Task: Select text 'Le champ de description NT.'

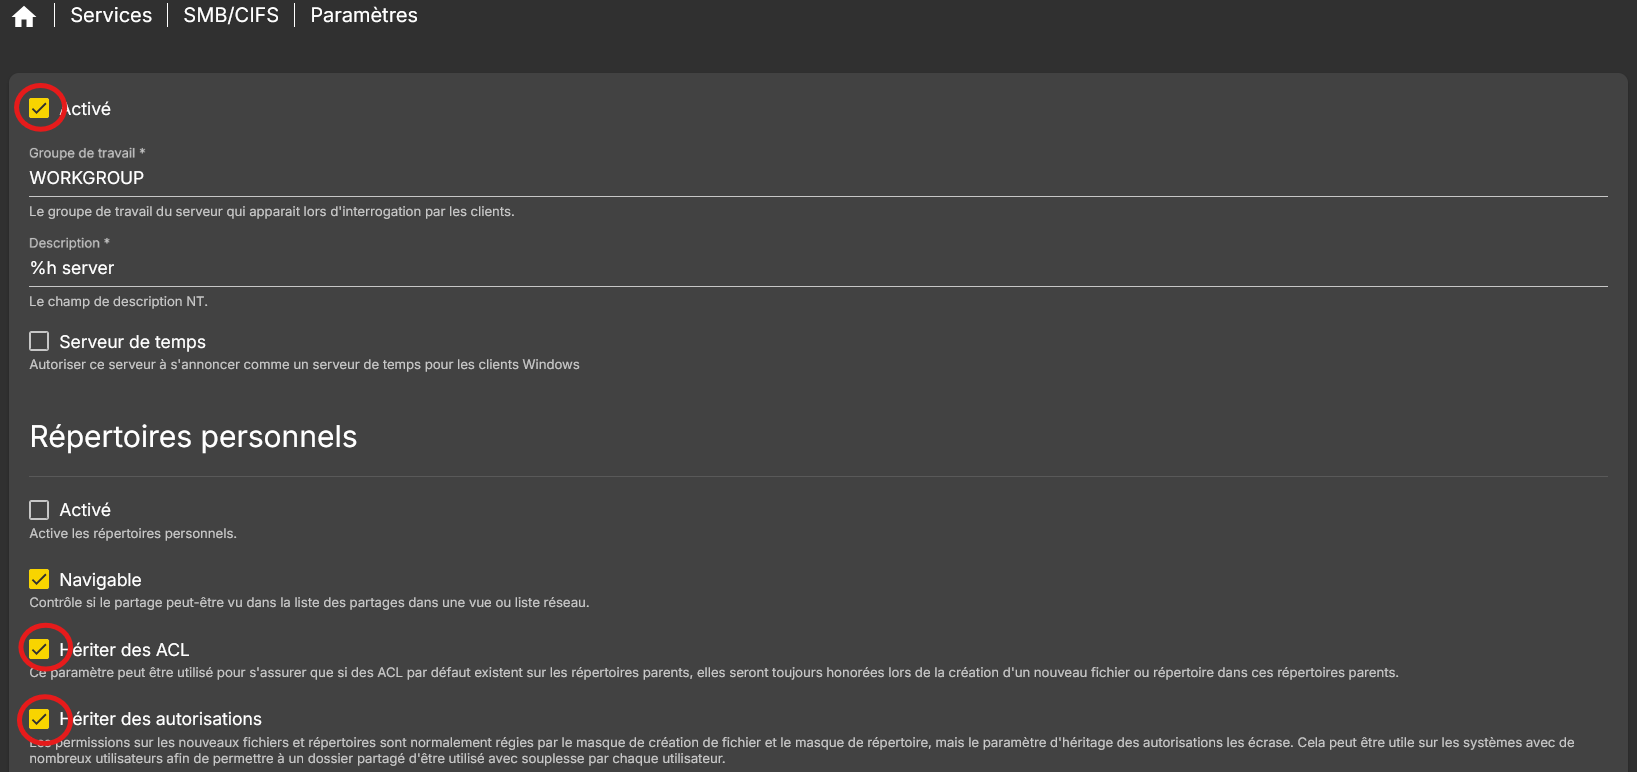Action: point(118,301)
